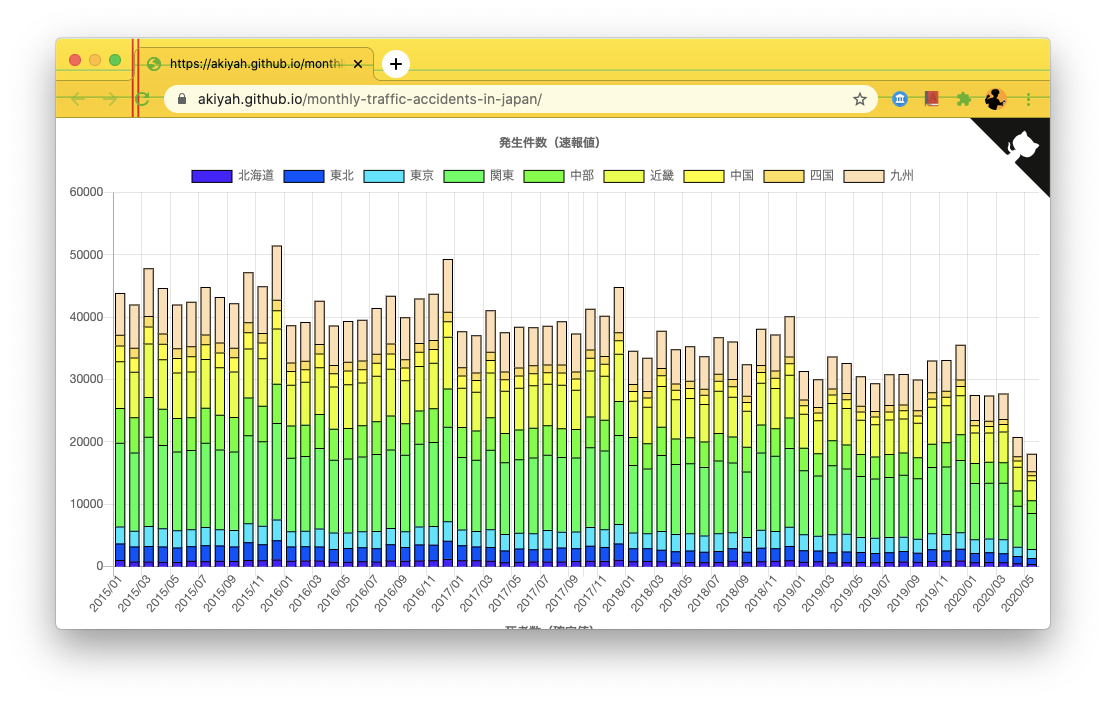
Task: Click the address bar URL field
Action: click(521, 99)
